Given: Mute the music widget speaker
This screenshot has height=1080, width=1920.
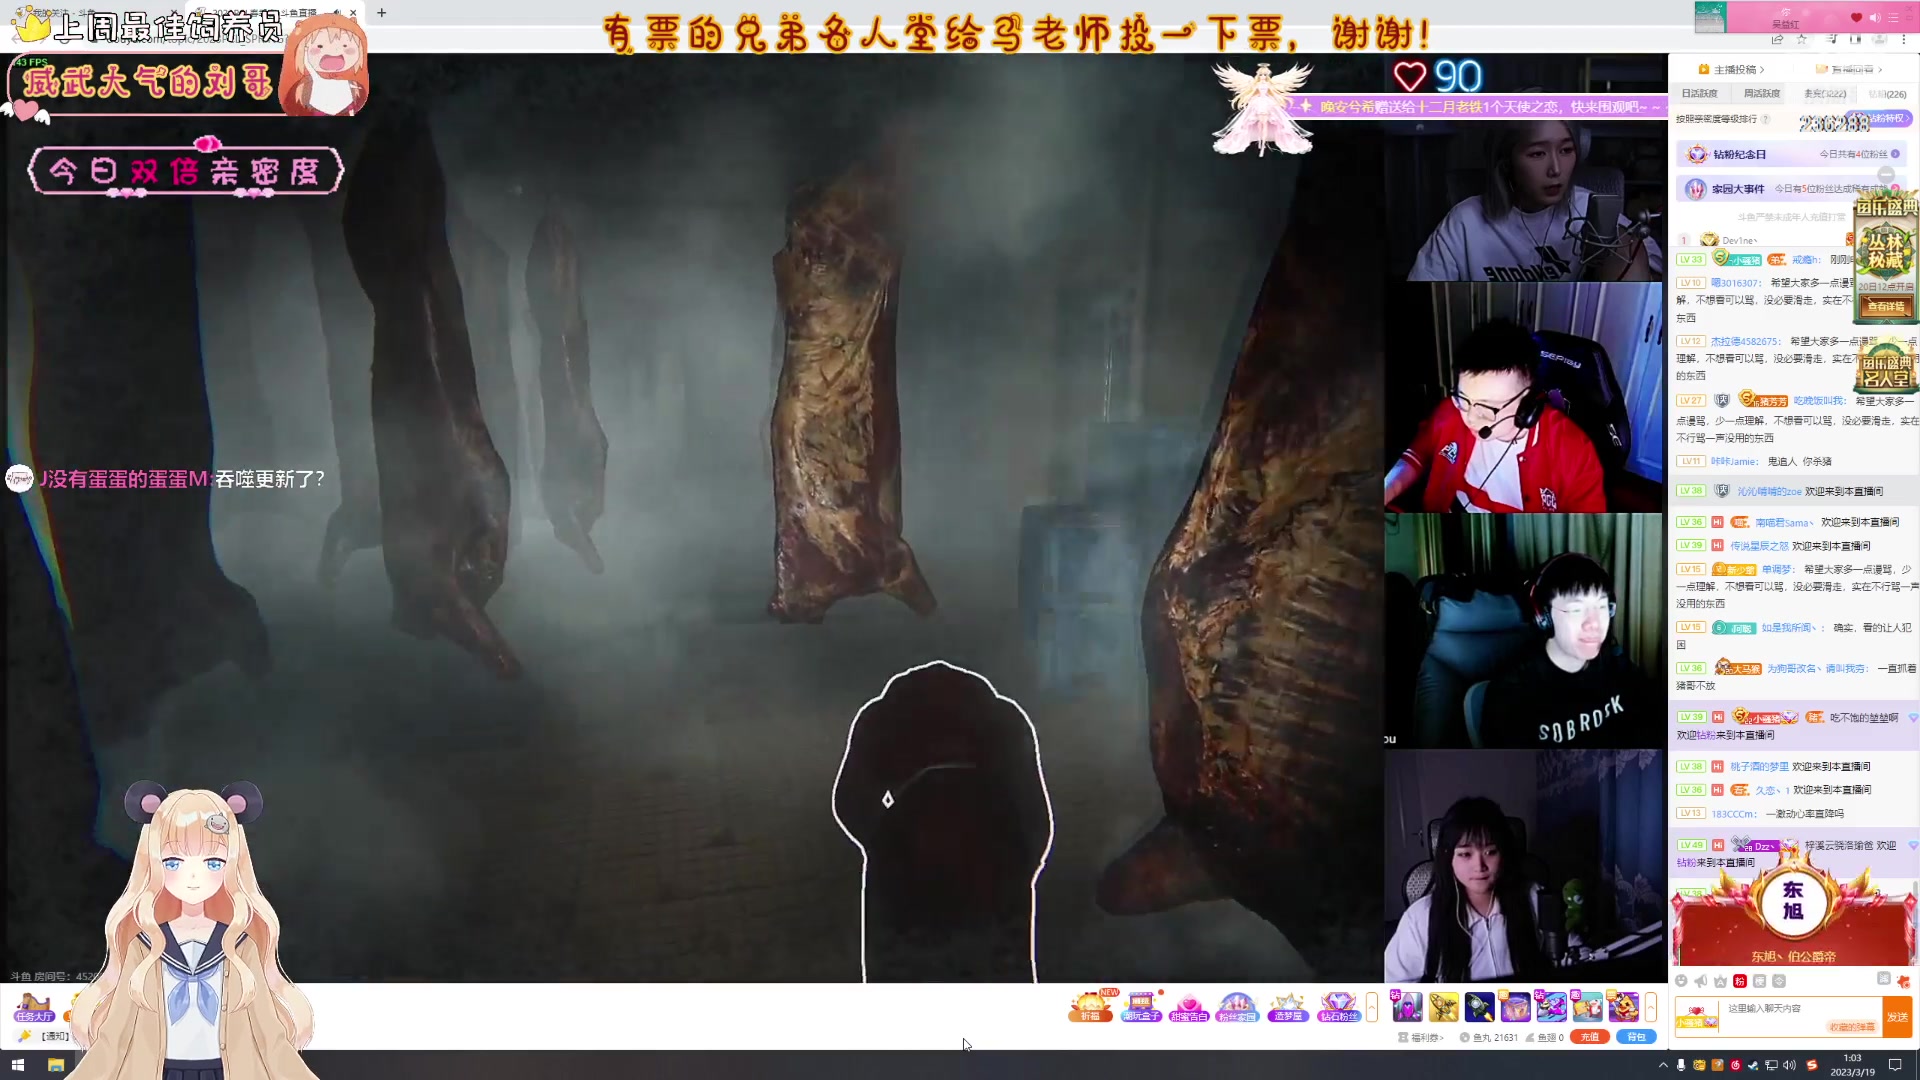Looking at the screenshot, I should (1875, 17).
